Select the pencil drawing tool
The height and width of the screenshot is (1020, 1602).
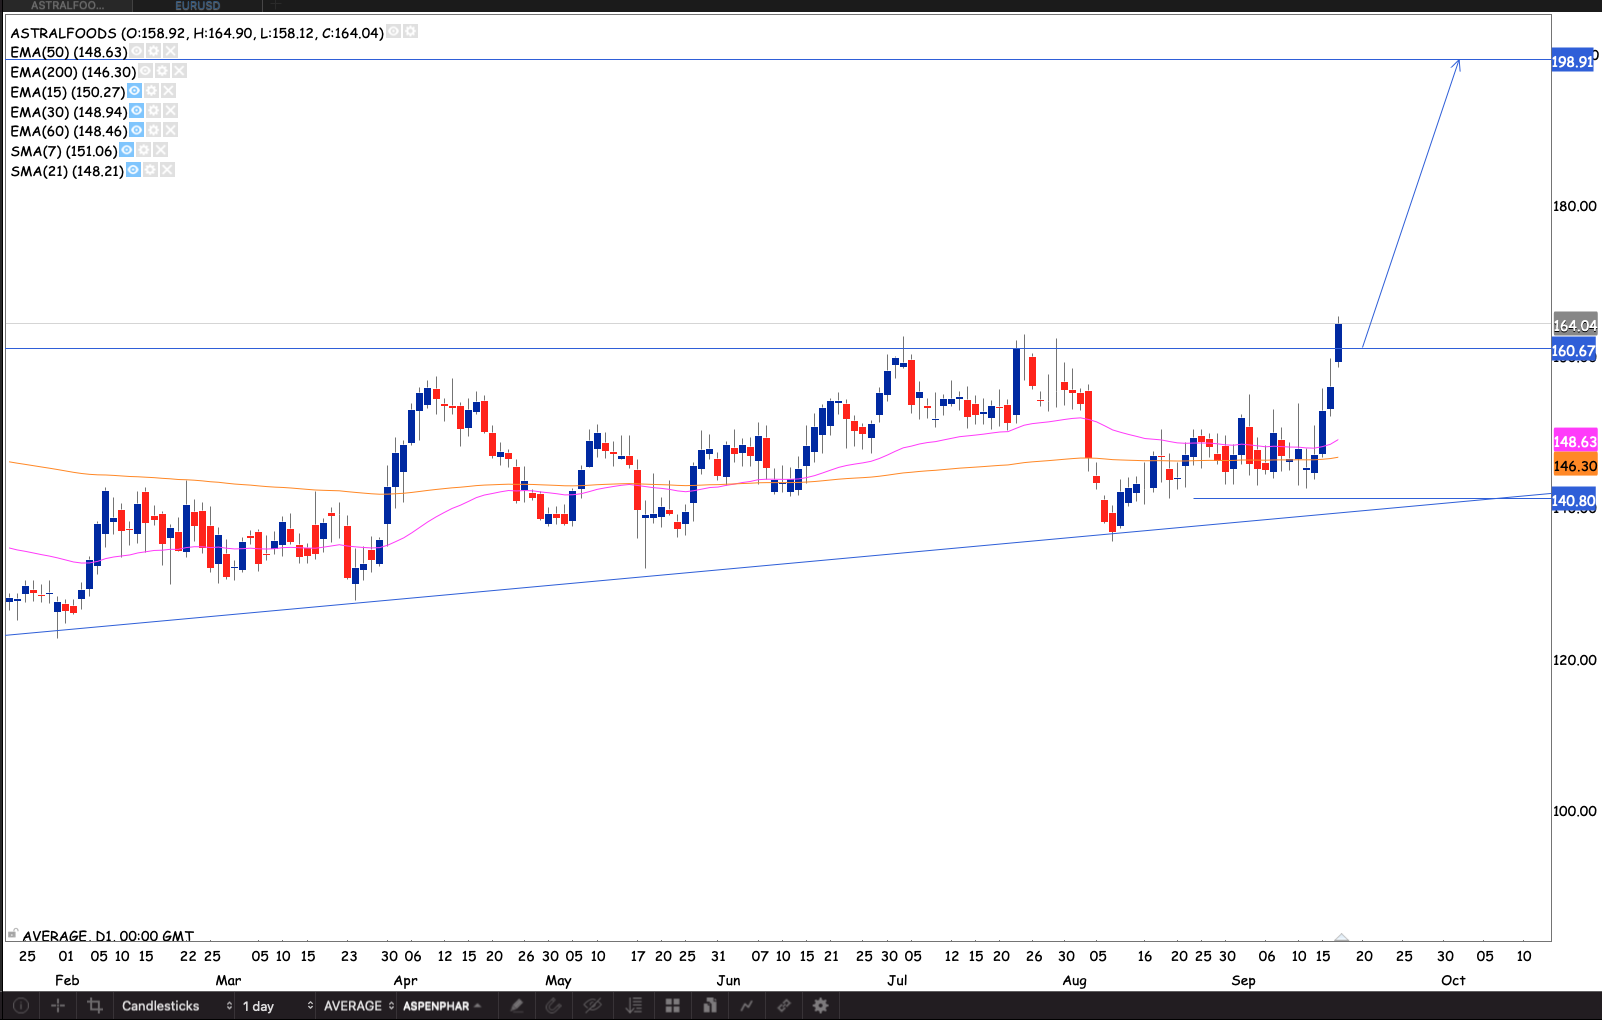pos(517,1006)
